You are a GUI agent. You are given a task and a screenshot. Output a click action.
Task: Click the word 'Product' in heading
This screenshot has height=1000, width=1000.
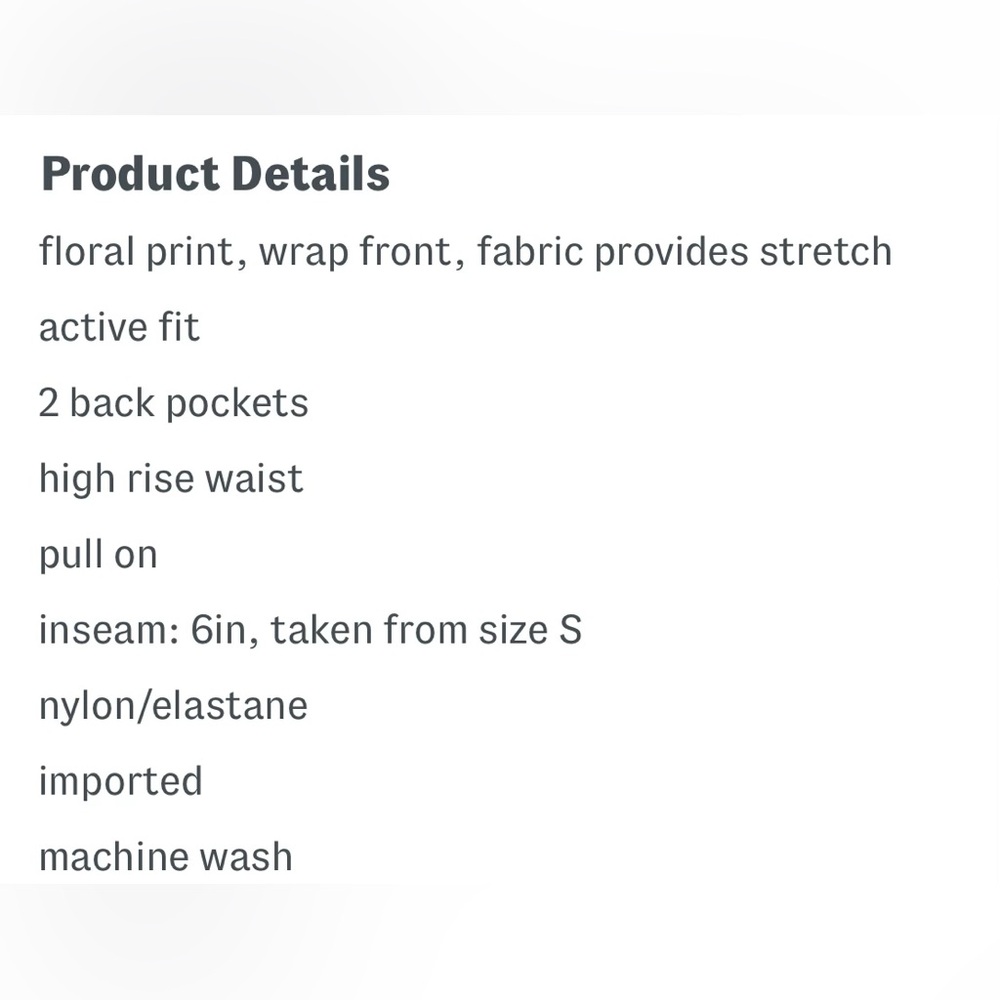[x=130, y=173]
